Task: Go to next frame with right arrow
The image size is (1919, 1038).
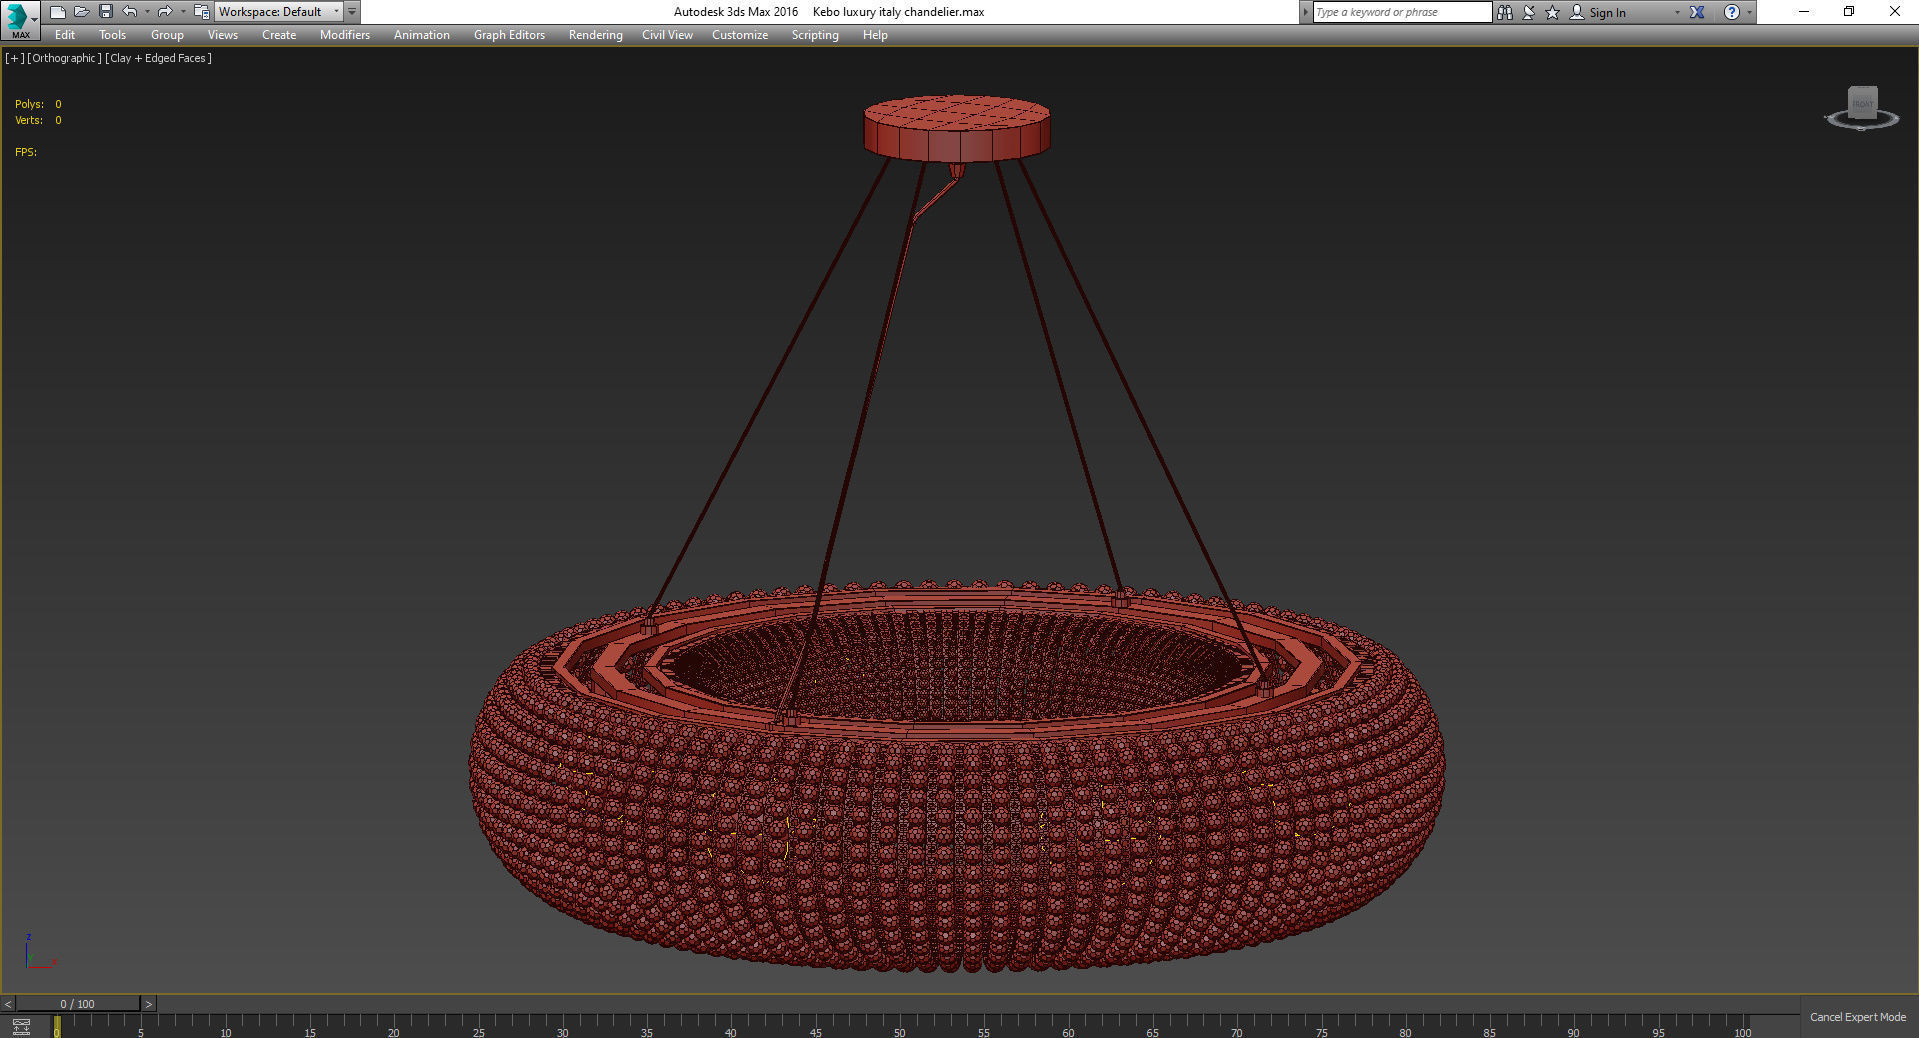Action: (149, 1004)
